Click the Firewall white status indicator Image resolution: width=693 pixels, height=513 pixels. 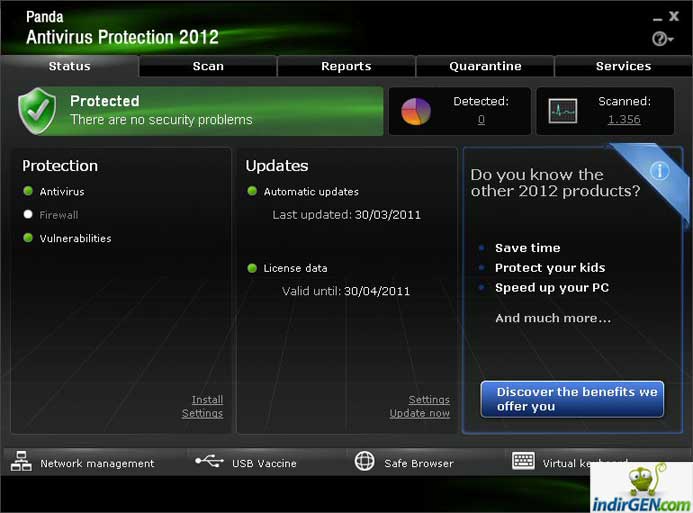click(x=28, y=214)
